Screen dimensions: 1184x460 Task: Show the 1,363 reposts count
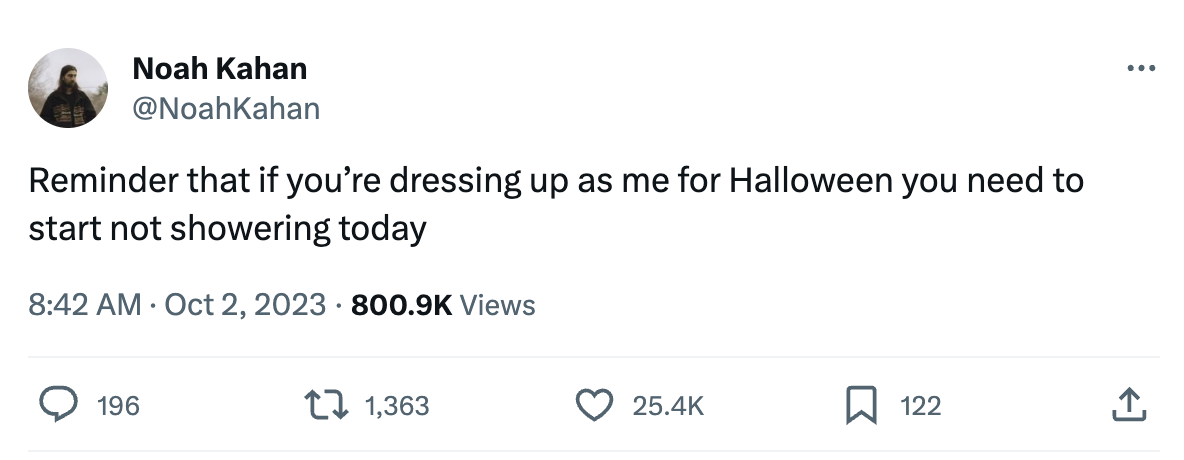click(x=397, y=406)
